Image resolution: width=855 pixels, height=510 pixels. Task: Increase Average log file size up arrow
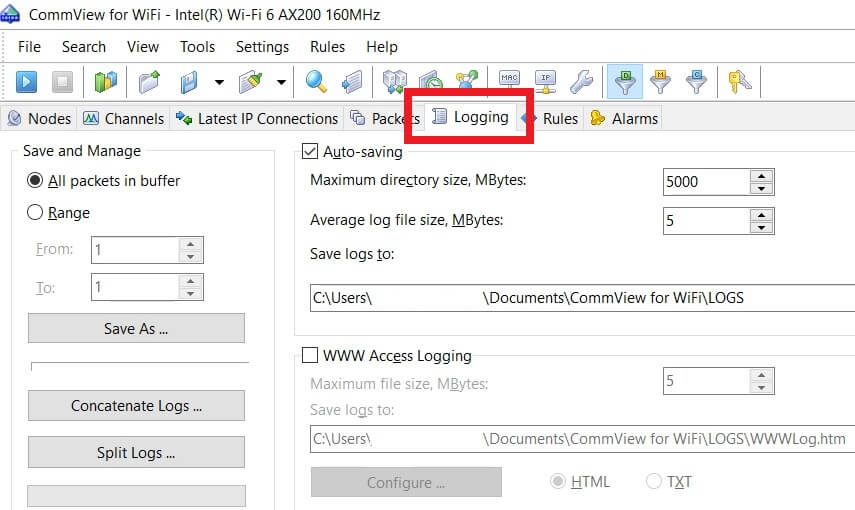pos(761,214)
